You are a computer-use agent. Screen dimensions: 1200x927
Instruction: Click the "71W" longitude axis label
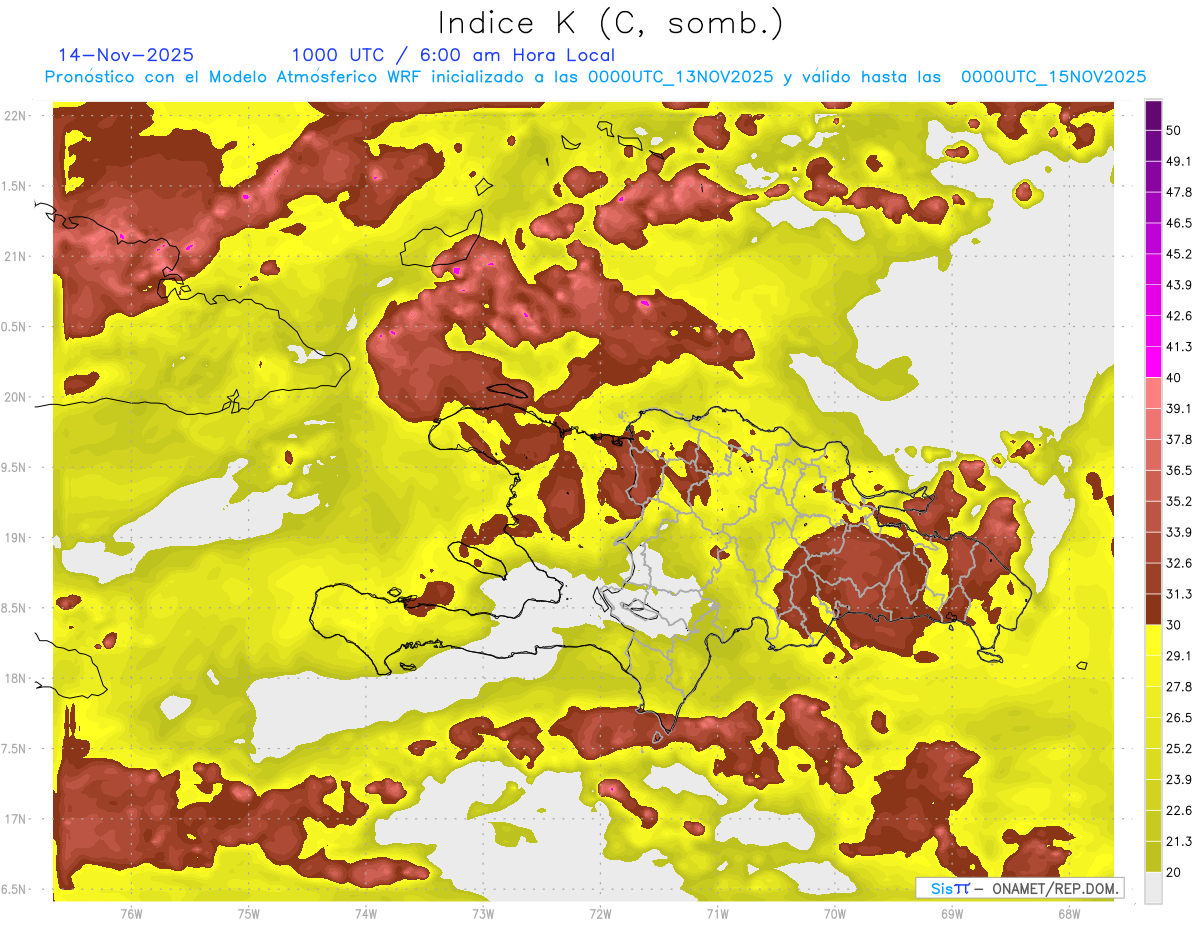[717, 914]
